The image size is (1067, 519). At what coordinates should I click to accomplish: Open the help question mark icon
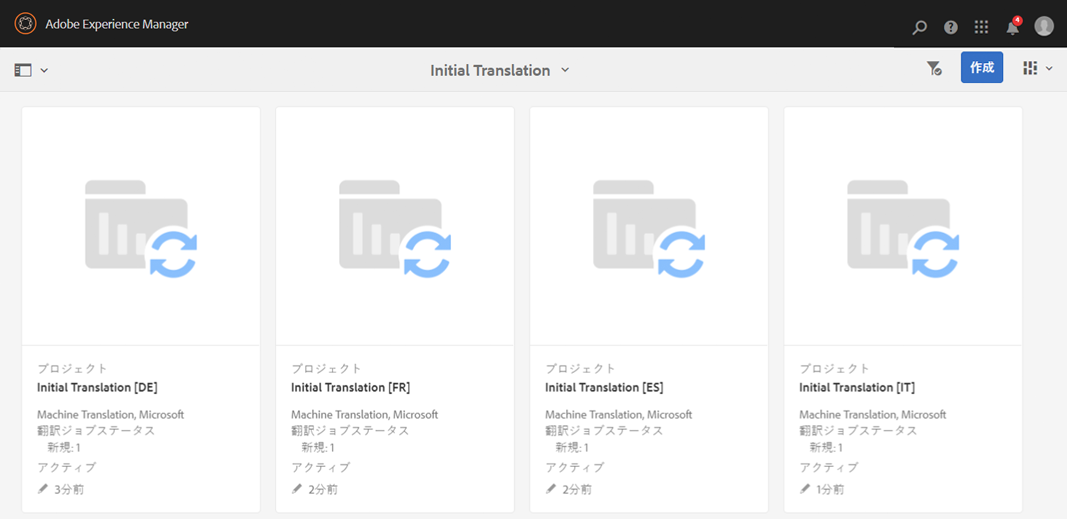pyautogui.click(x=951, y=27)
